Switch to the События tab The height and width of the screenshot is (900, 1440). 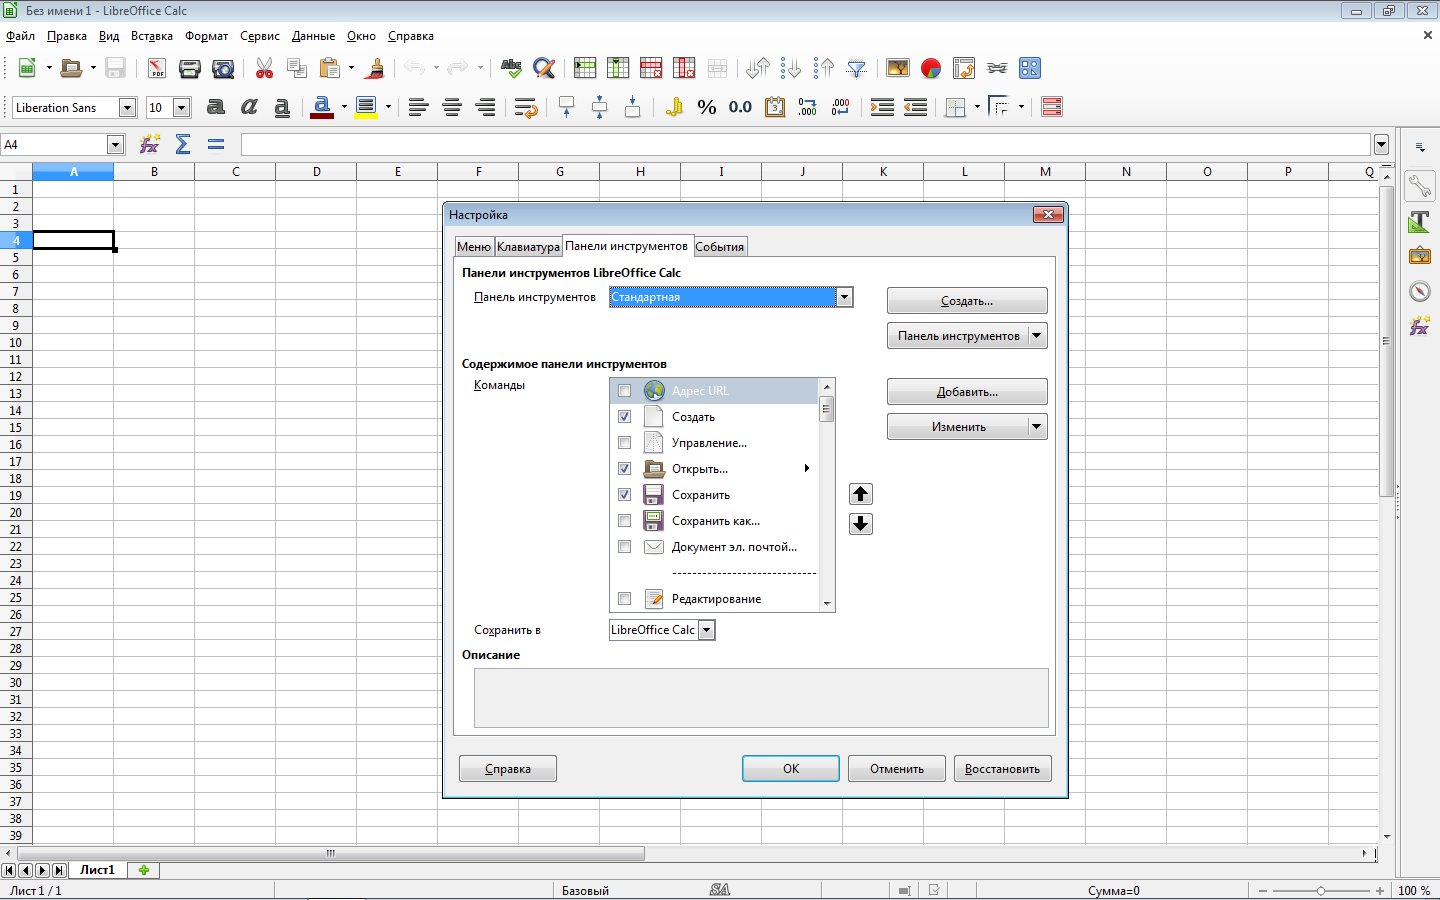pyautogui.click(x=720, y=247)
